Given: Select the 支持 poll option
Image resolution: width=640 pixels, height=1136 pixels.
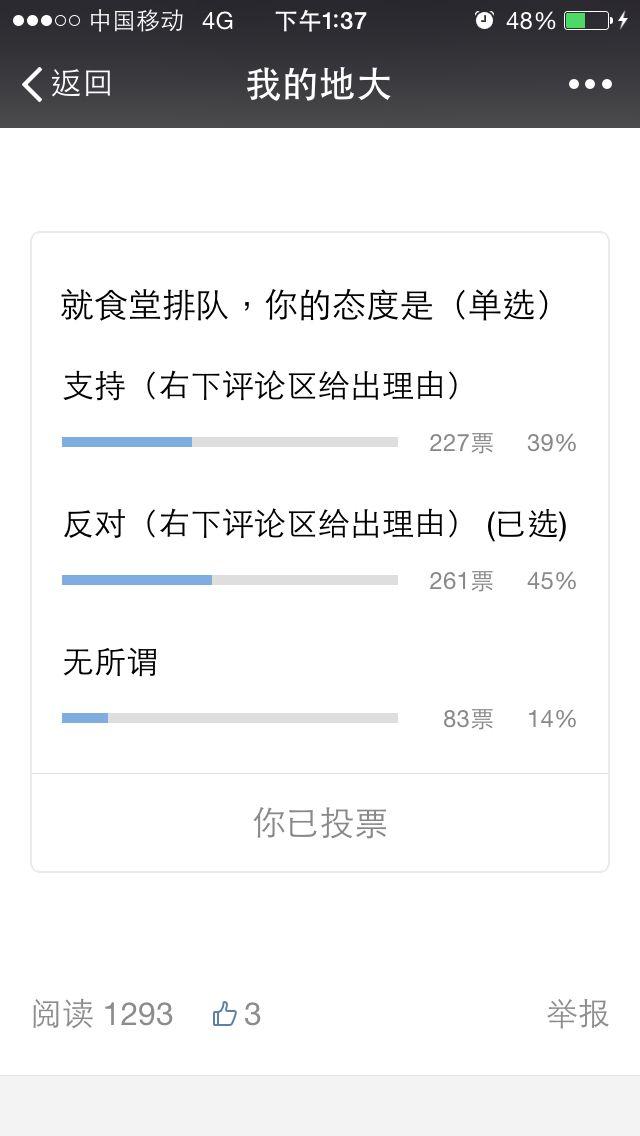Looking at the screenshot, I should coord(261,386).
